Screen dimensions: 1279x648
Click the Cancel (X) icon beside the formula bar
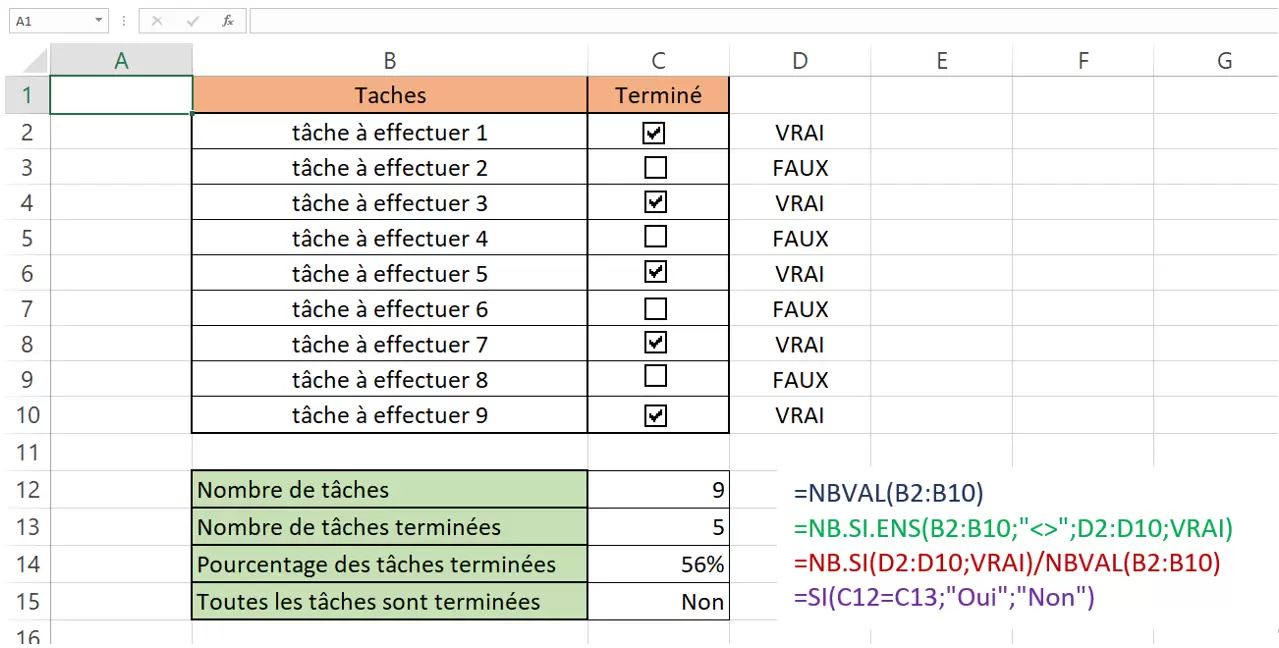point(156,20)
